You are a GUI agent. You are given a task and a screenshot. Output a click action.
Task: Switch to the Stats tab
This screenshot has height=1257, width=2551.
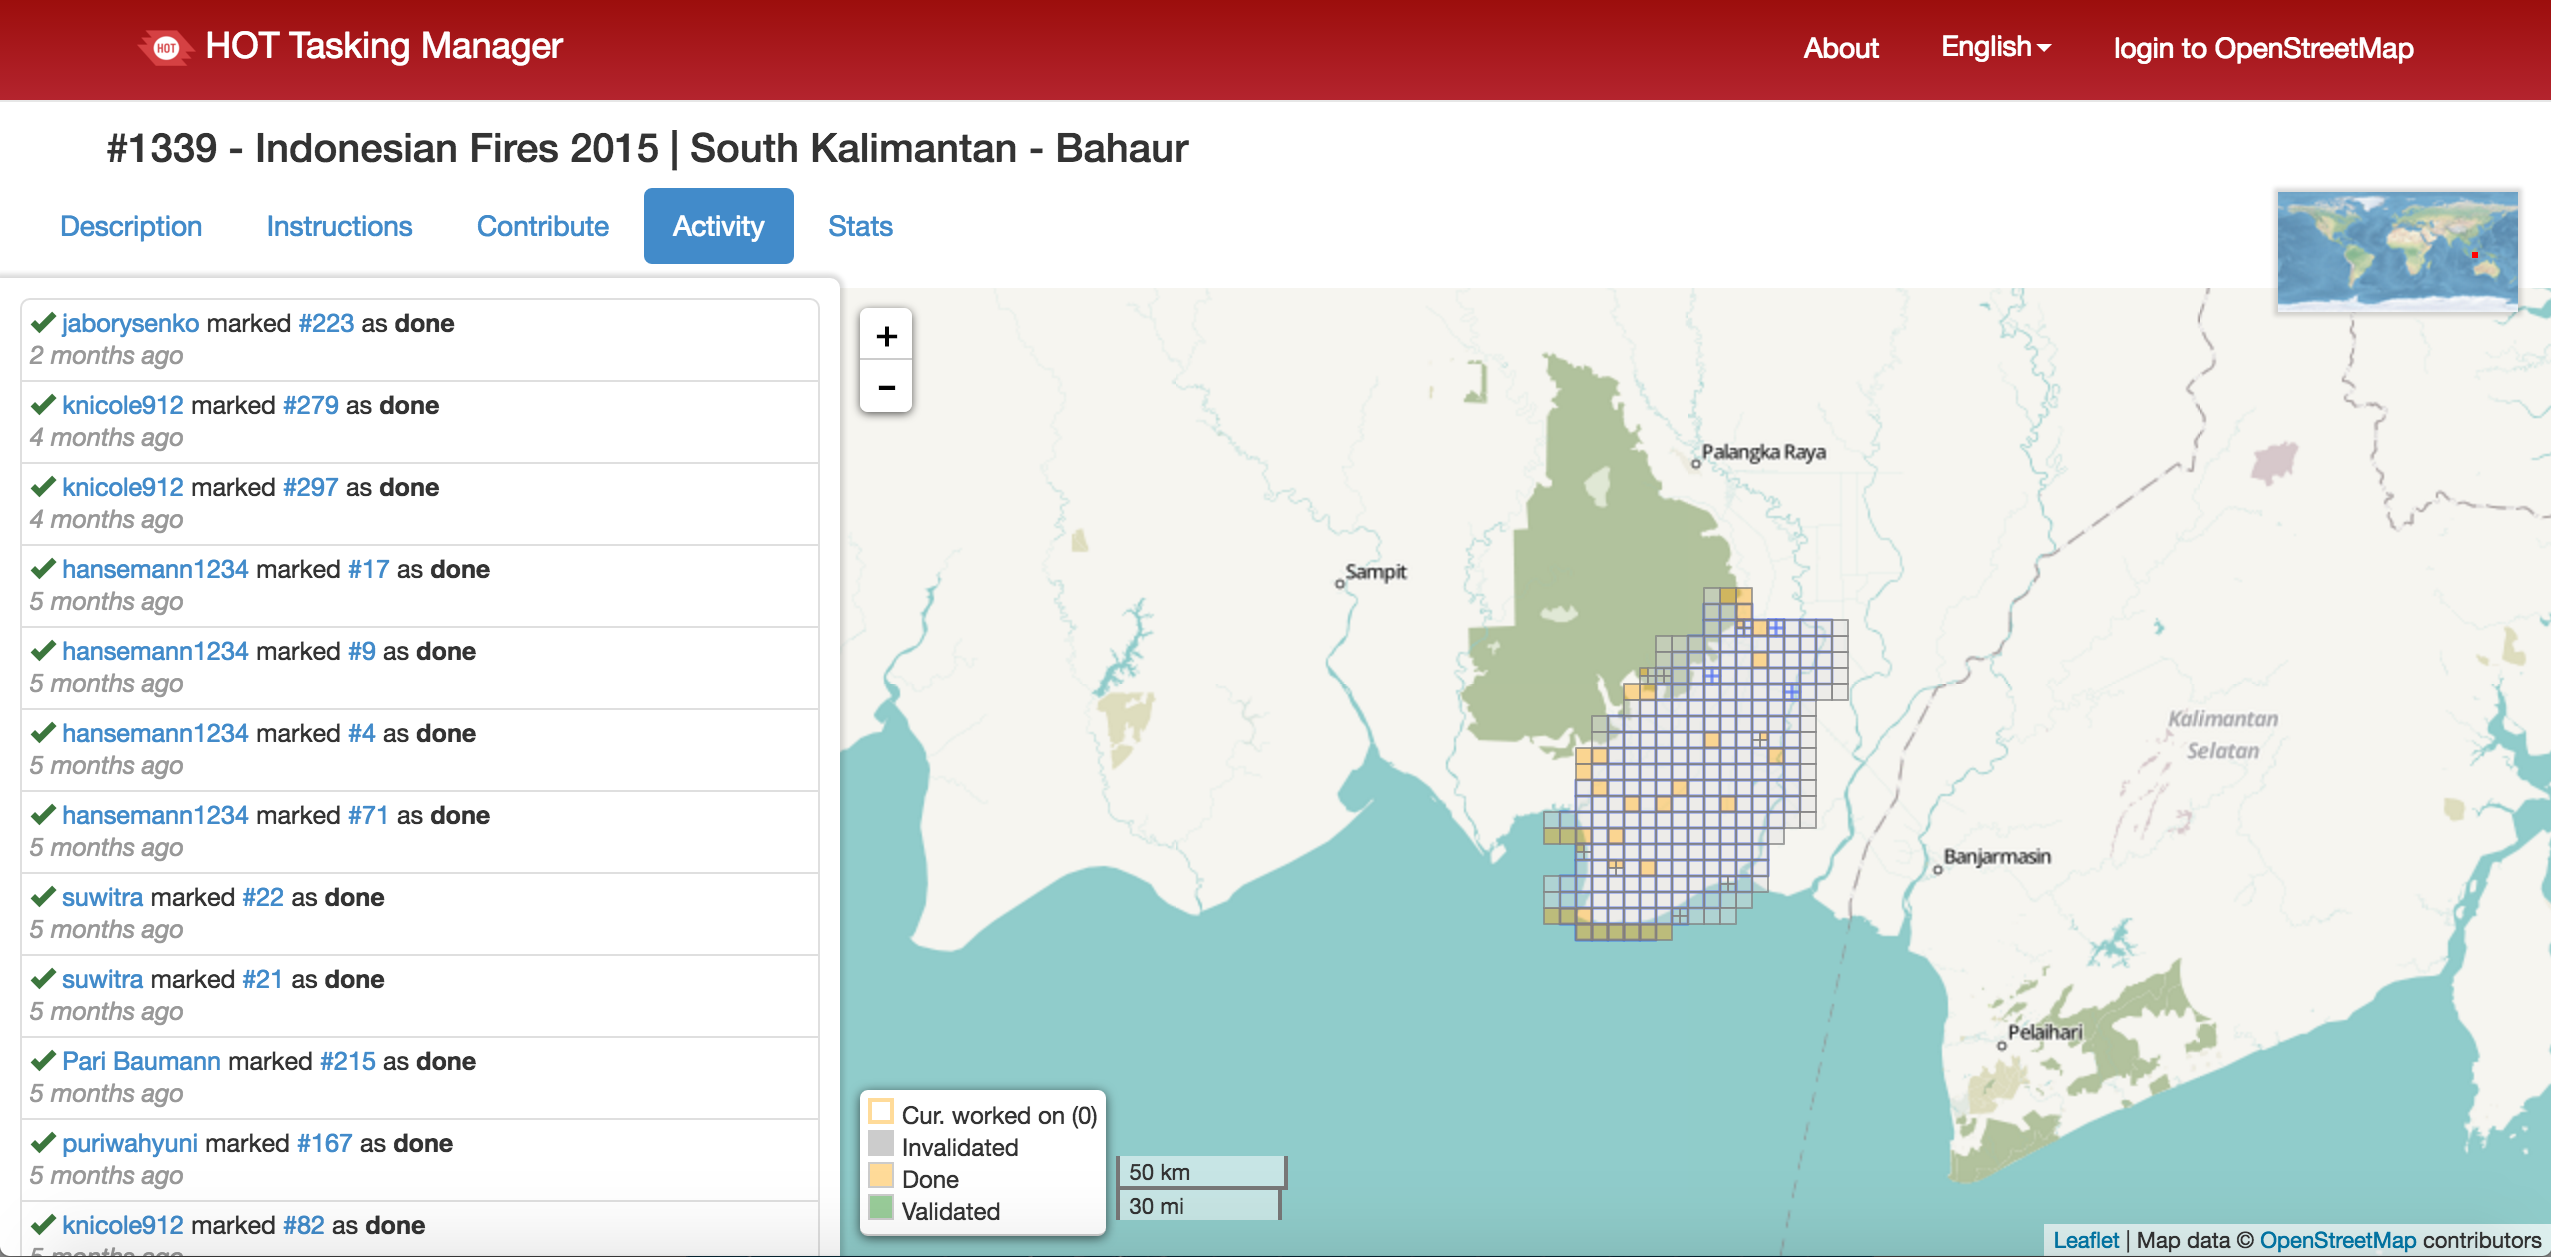pos(859,226)
